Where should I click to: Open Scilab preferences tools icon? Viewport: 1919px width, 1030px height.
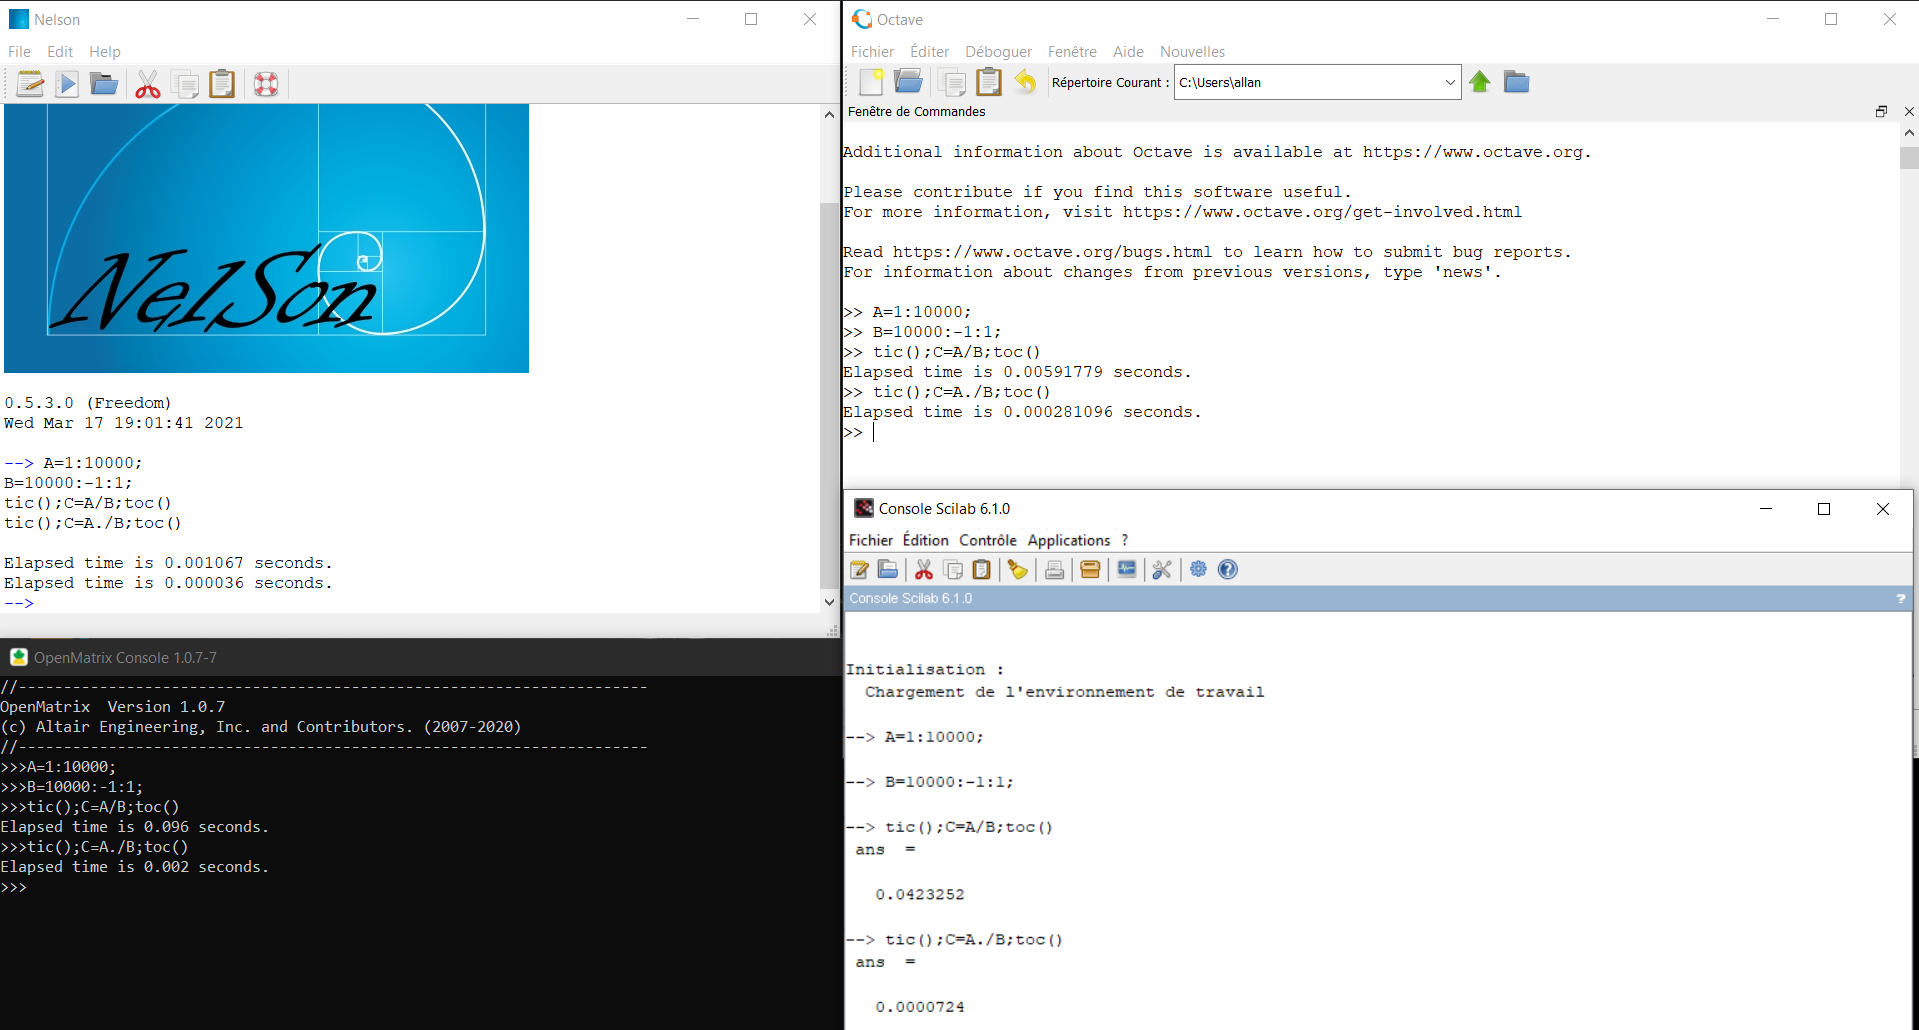(x=1162, y=570)
